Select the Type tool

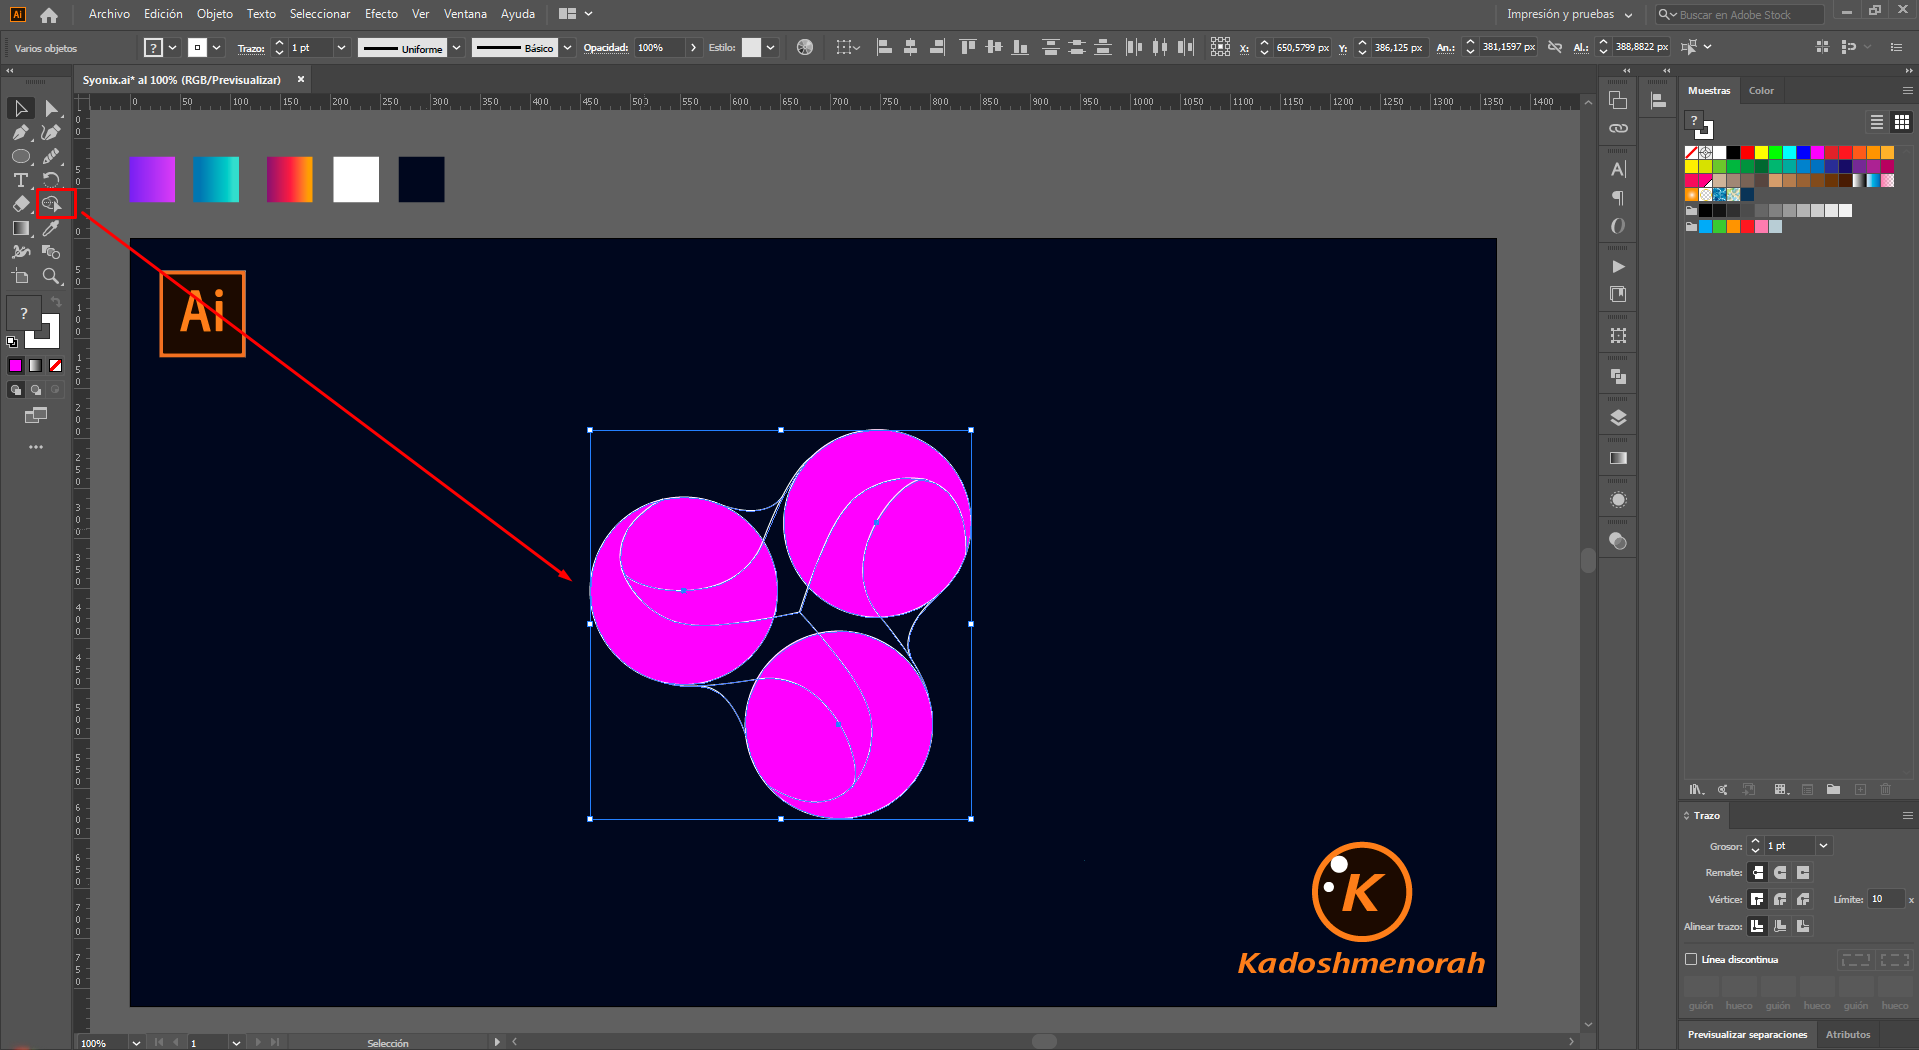click(21, 180)
